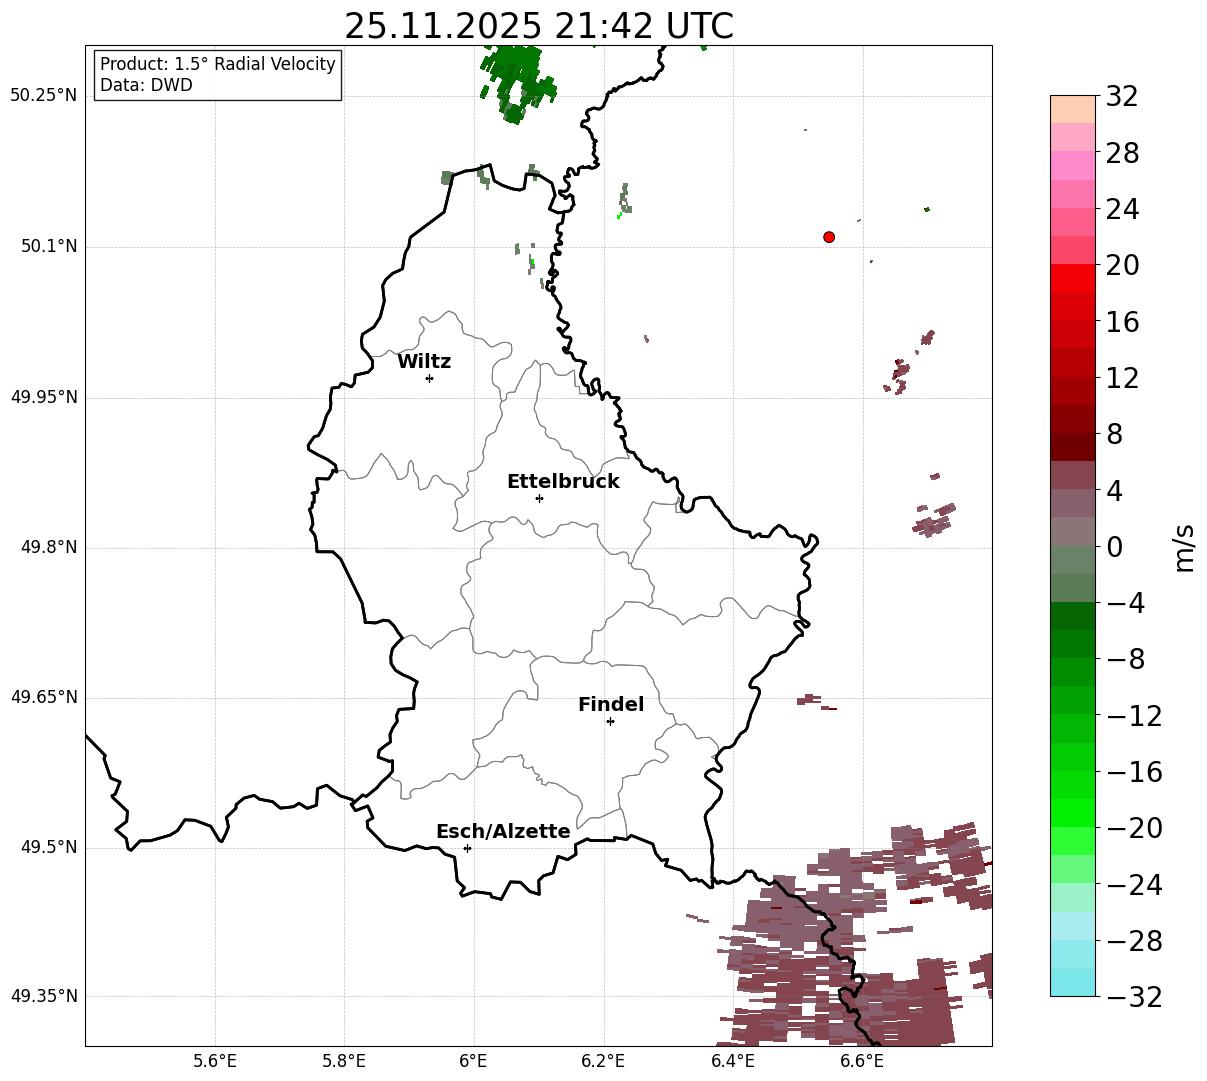This screenshot has height=1081, width=1207.
Task: Click the cyan swatch at bottom of colorbar
Action: 1073,982
